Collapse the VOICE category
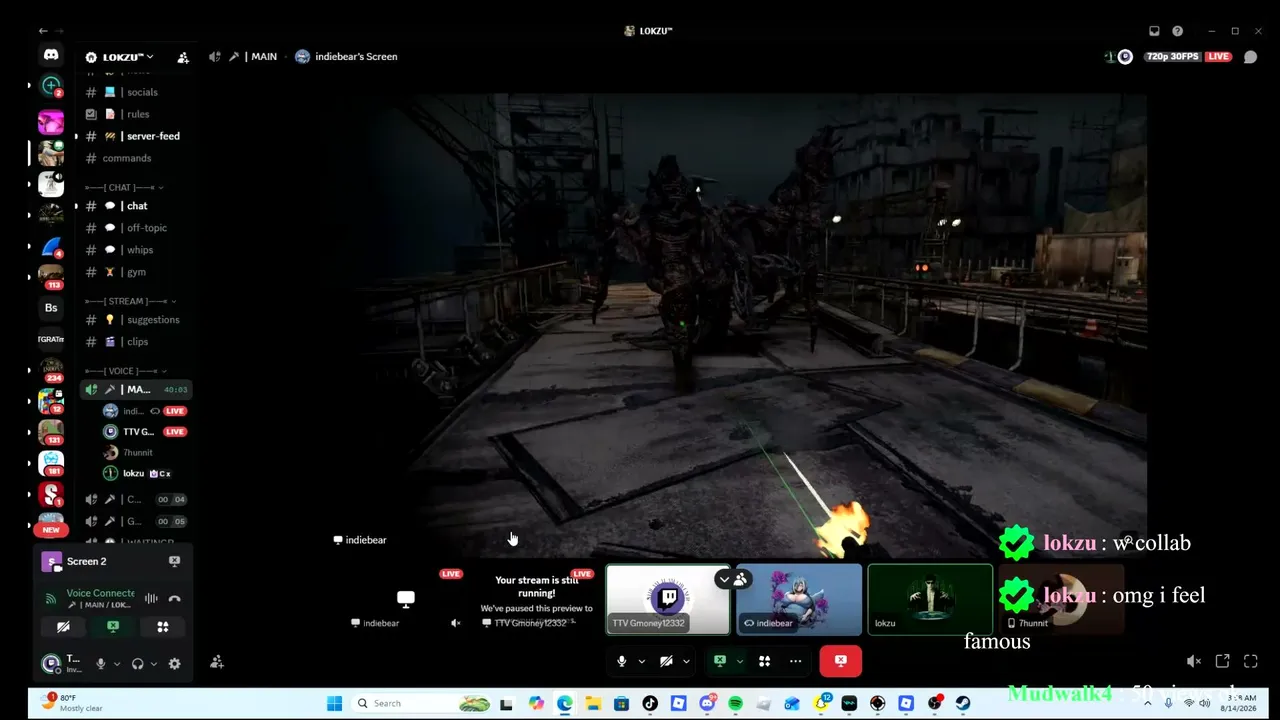This screenshot has height=720, width=1280. (x=126, y=371)
